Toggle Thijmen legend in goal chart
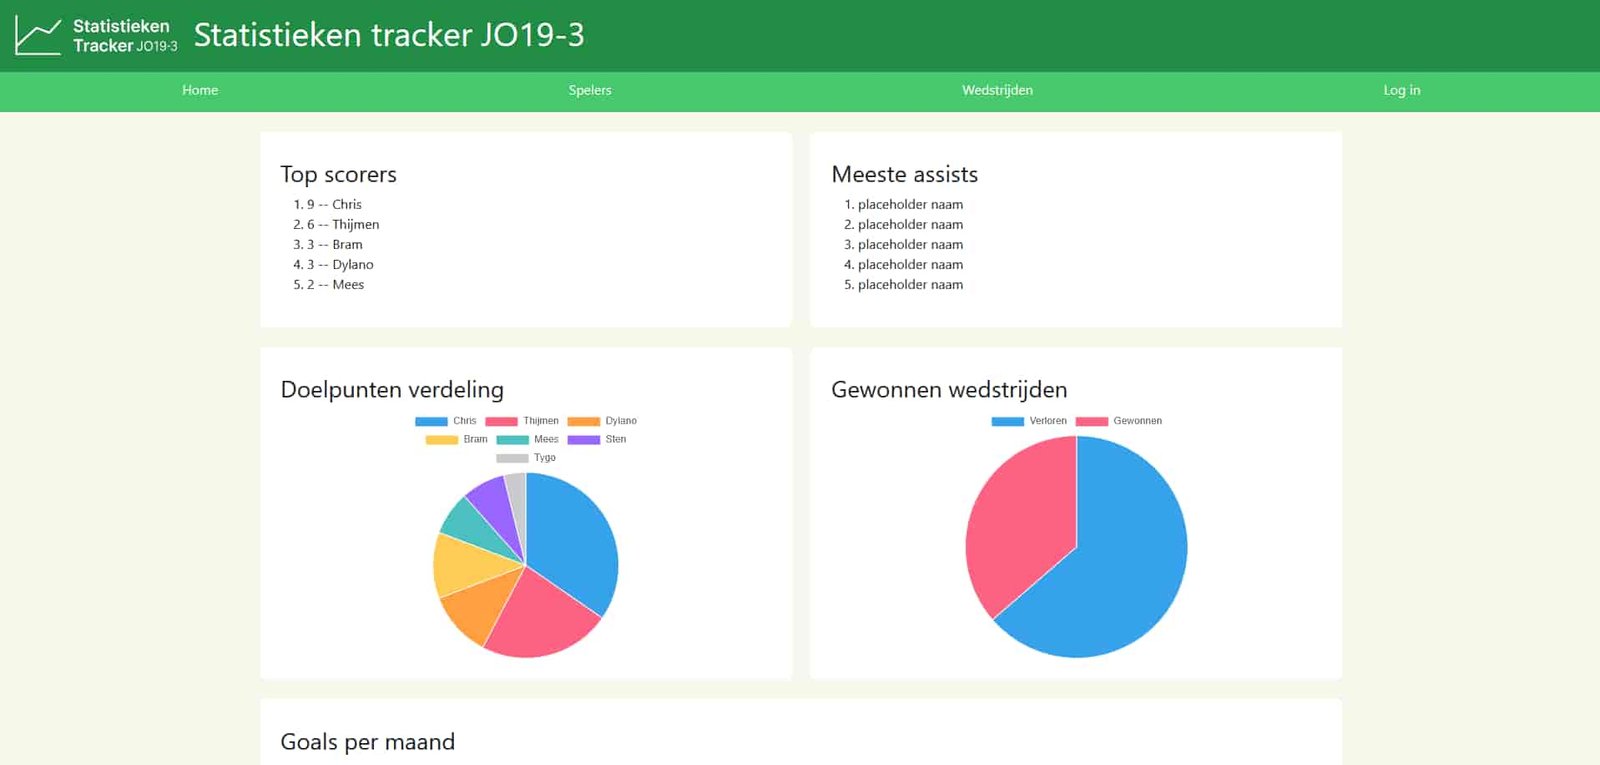 click(x=522, y=421)
